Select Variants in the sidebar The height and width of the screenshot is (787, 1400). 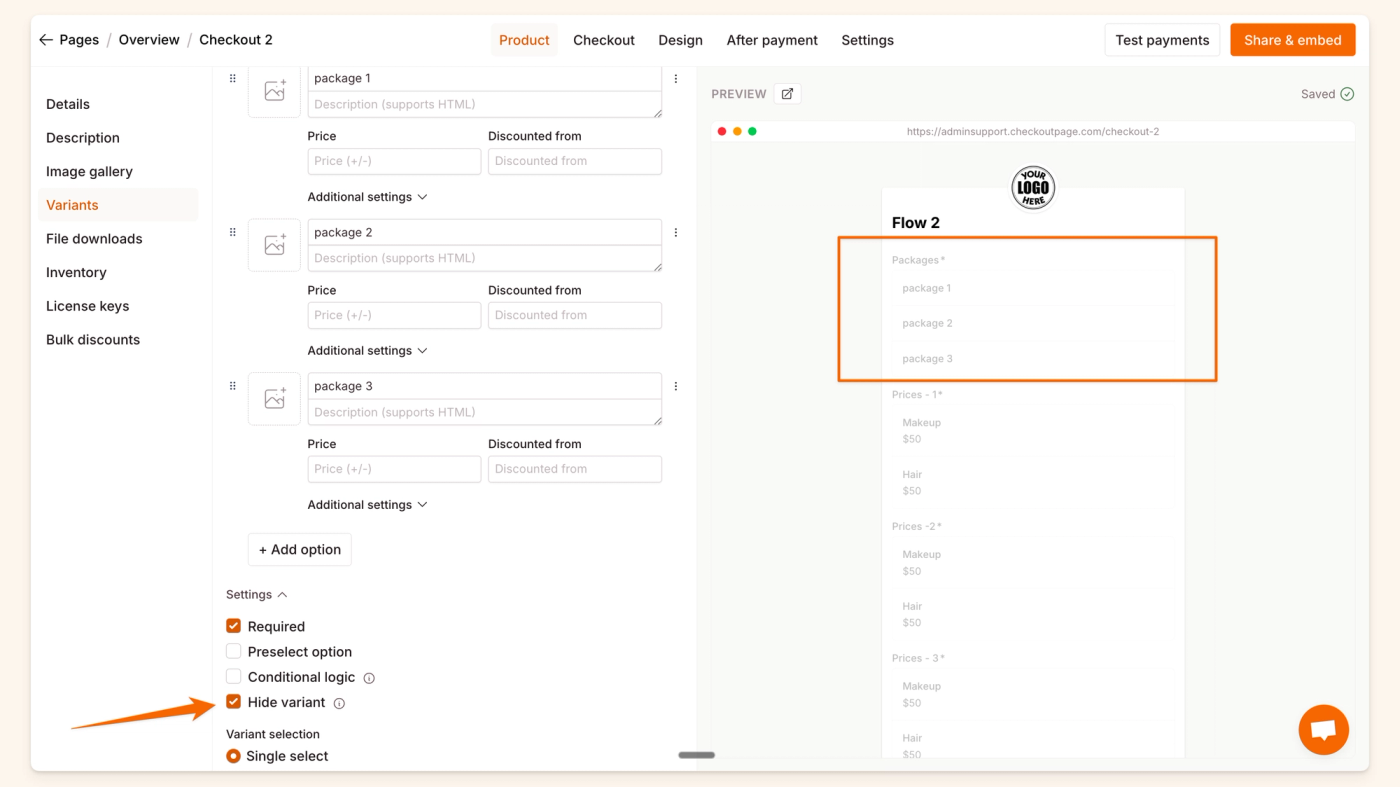(x=118, y=205)
